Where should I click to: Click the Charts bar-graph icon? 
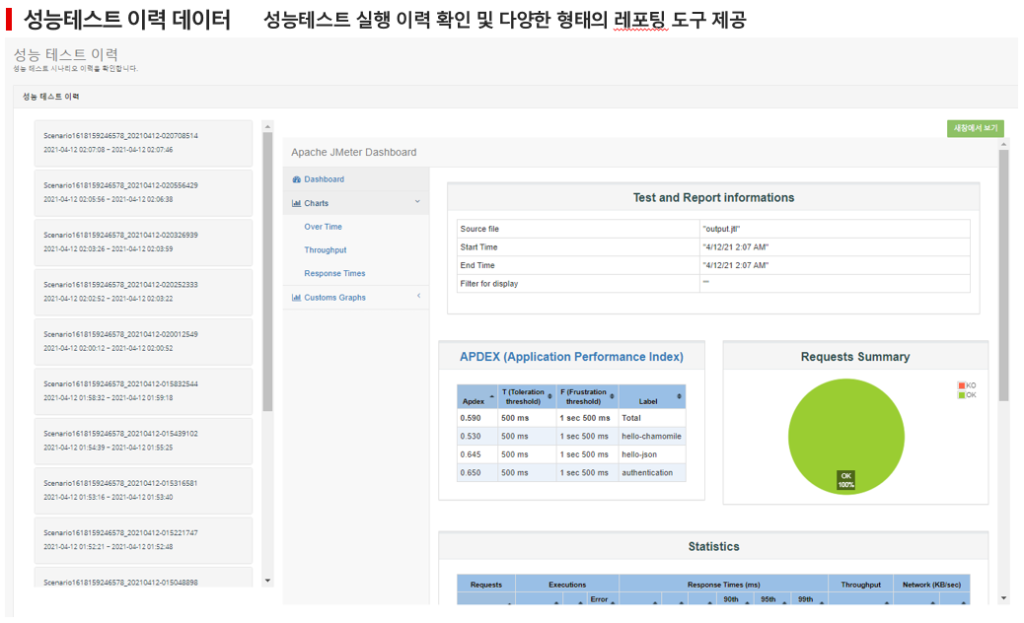296,204
